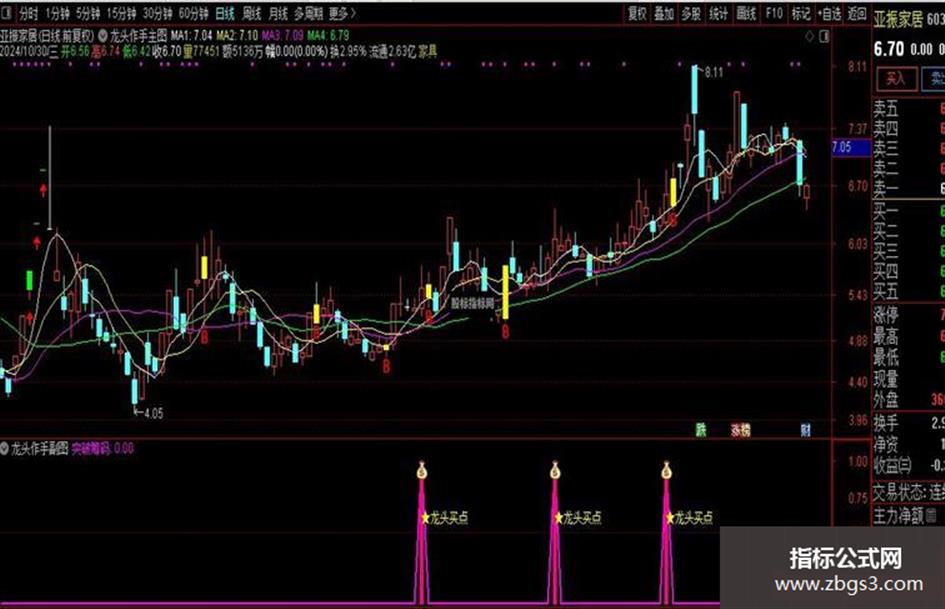Click the red 买入 buy button
The width and height of the screenshot is (945, 609).
tap(896, 78)
